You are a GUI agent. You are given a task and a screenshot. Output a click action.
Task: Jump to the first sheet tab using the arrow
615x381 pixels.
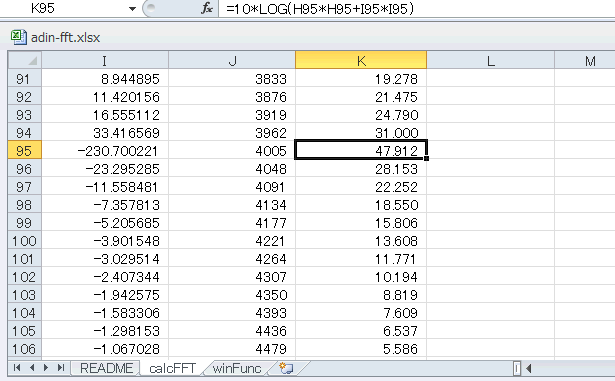click(x=17, y=368)
